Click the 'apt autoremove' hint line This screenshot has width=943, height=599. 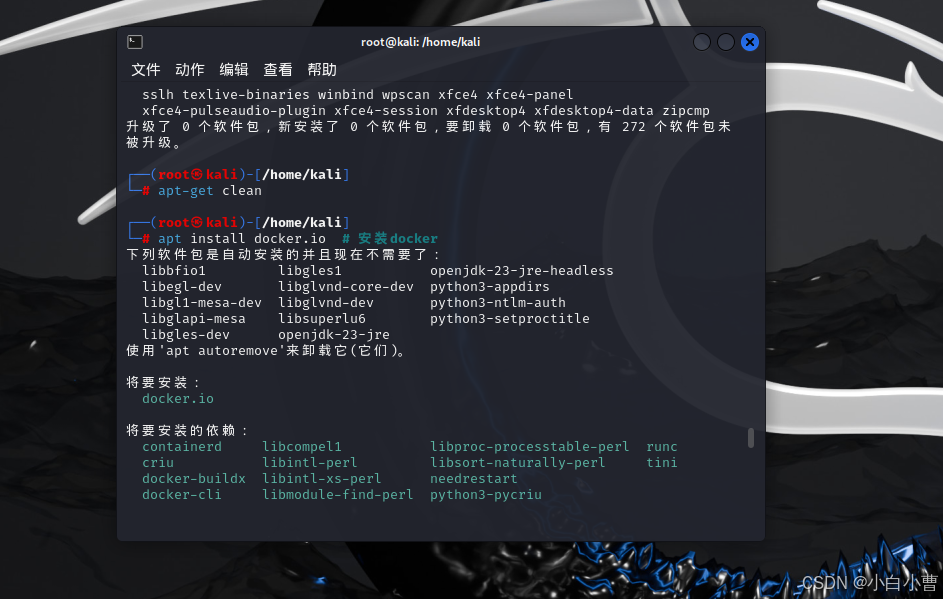click(x=266, y=351)
